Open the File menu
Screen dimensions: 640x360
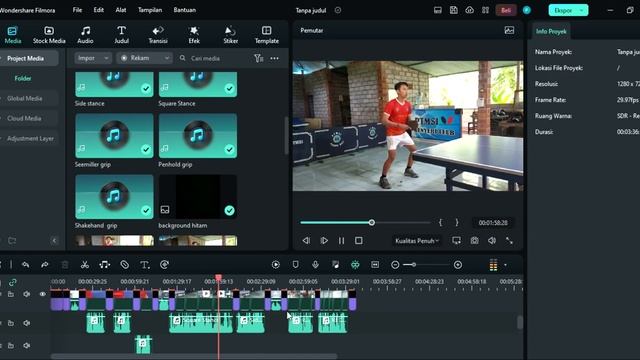tap(77, 10)
